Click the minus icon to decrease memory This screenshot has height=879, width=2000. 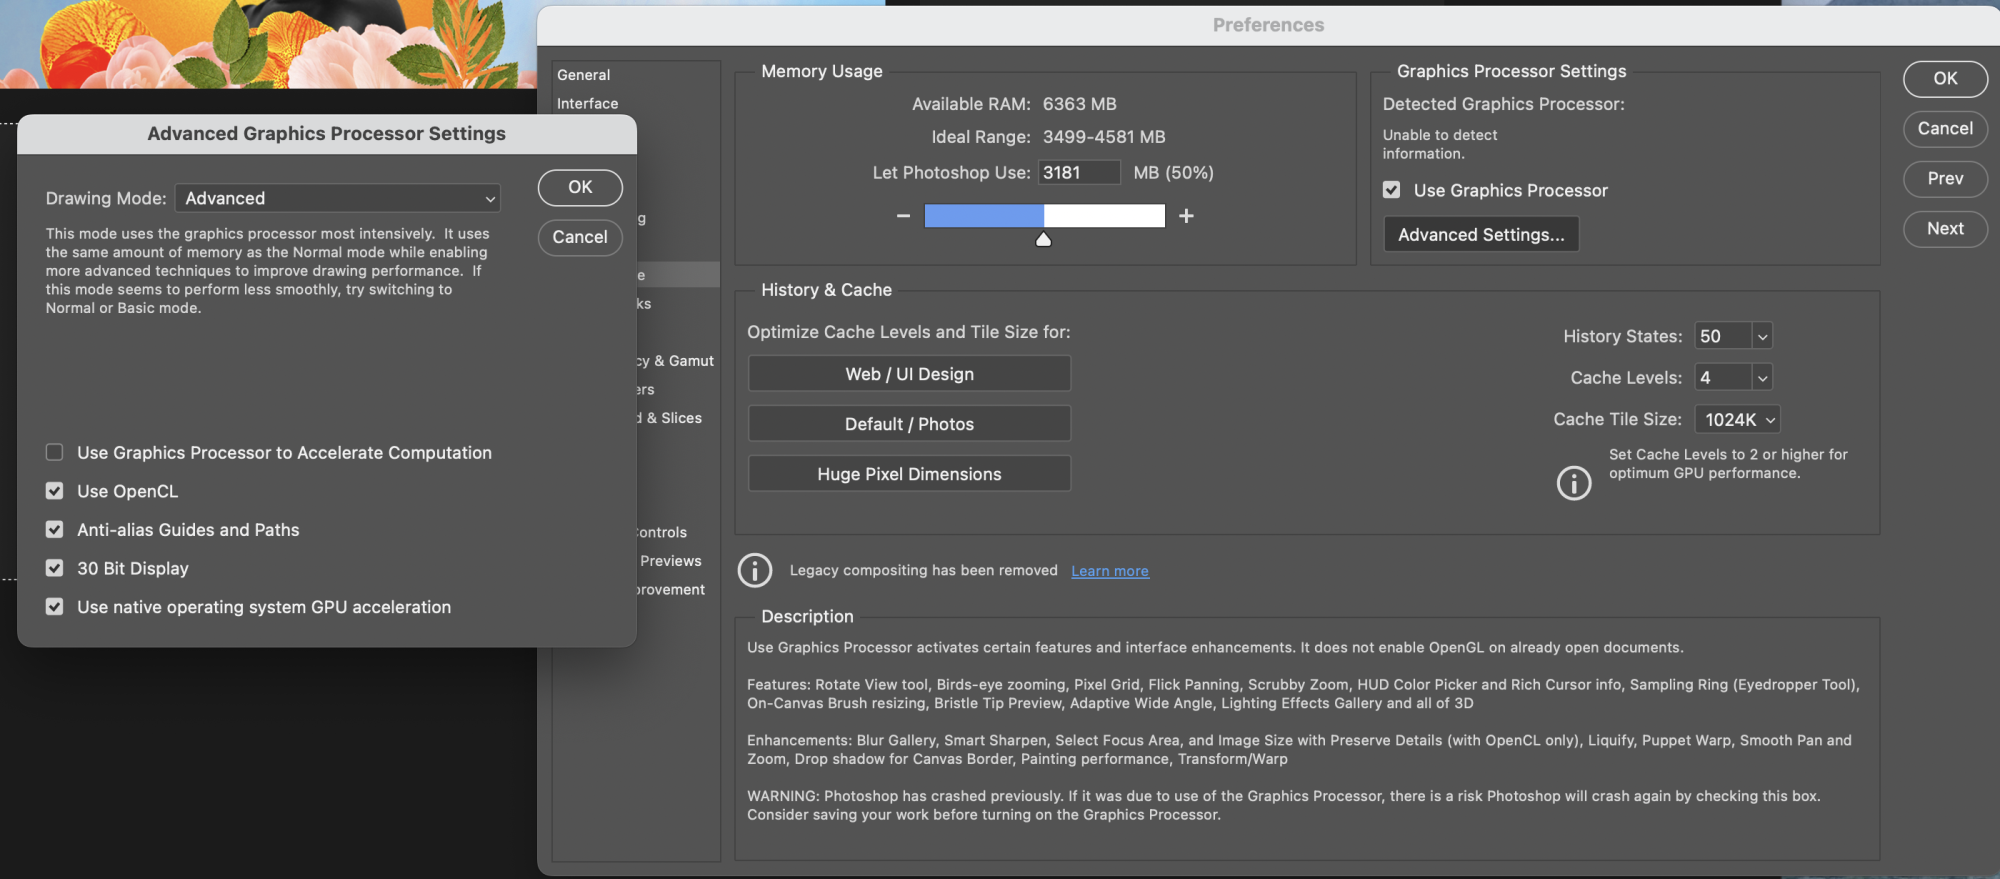click(x=903, y=216)
